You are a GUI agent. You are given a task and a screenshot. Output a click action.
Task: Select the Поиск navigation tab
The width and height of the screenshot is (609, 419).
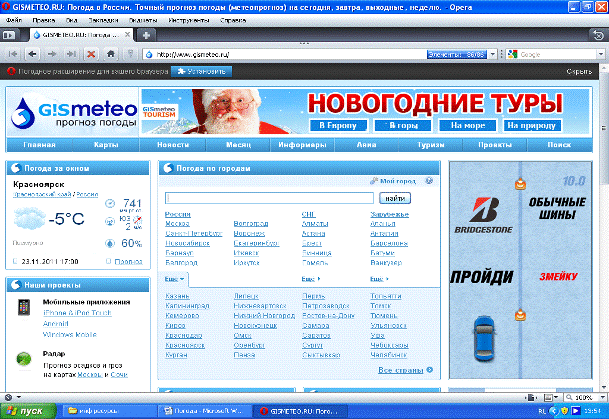point(559,145)
